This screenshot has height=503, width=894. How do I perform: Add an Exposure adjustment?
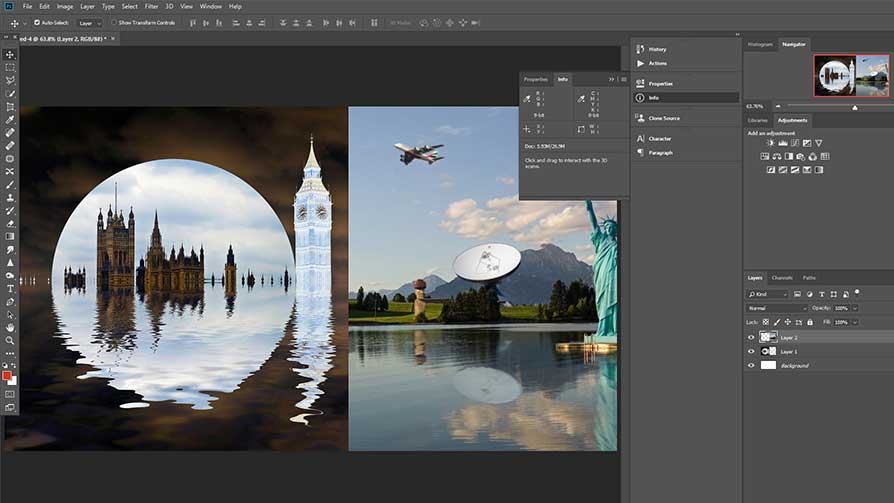(807, 143)
